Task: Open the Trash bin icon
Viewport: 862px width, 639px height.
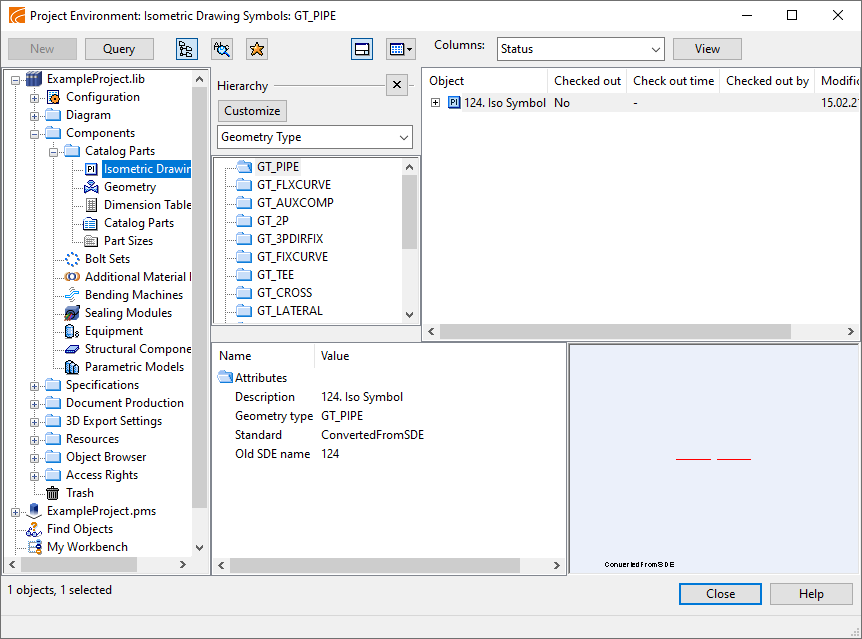Action: 53,493
